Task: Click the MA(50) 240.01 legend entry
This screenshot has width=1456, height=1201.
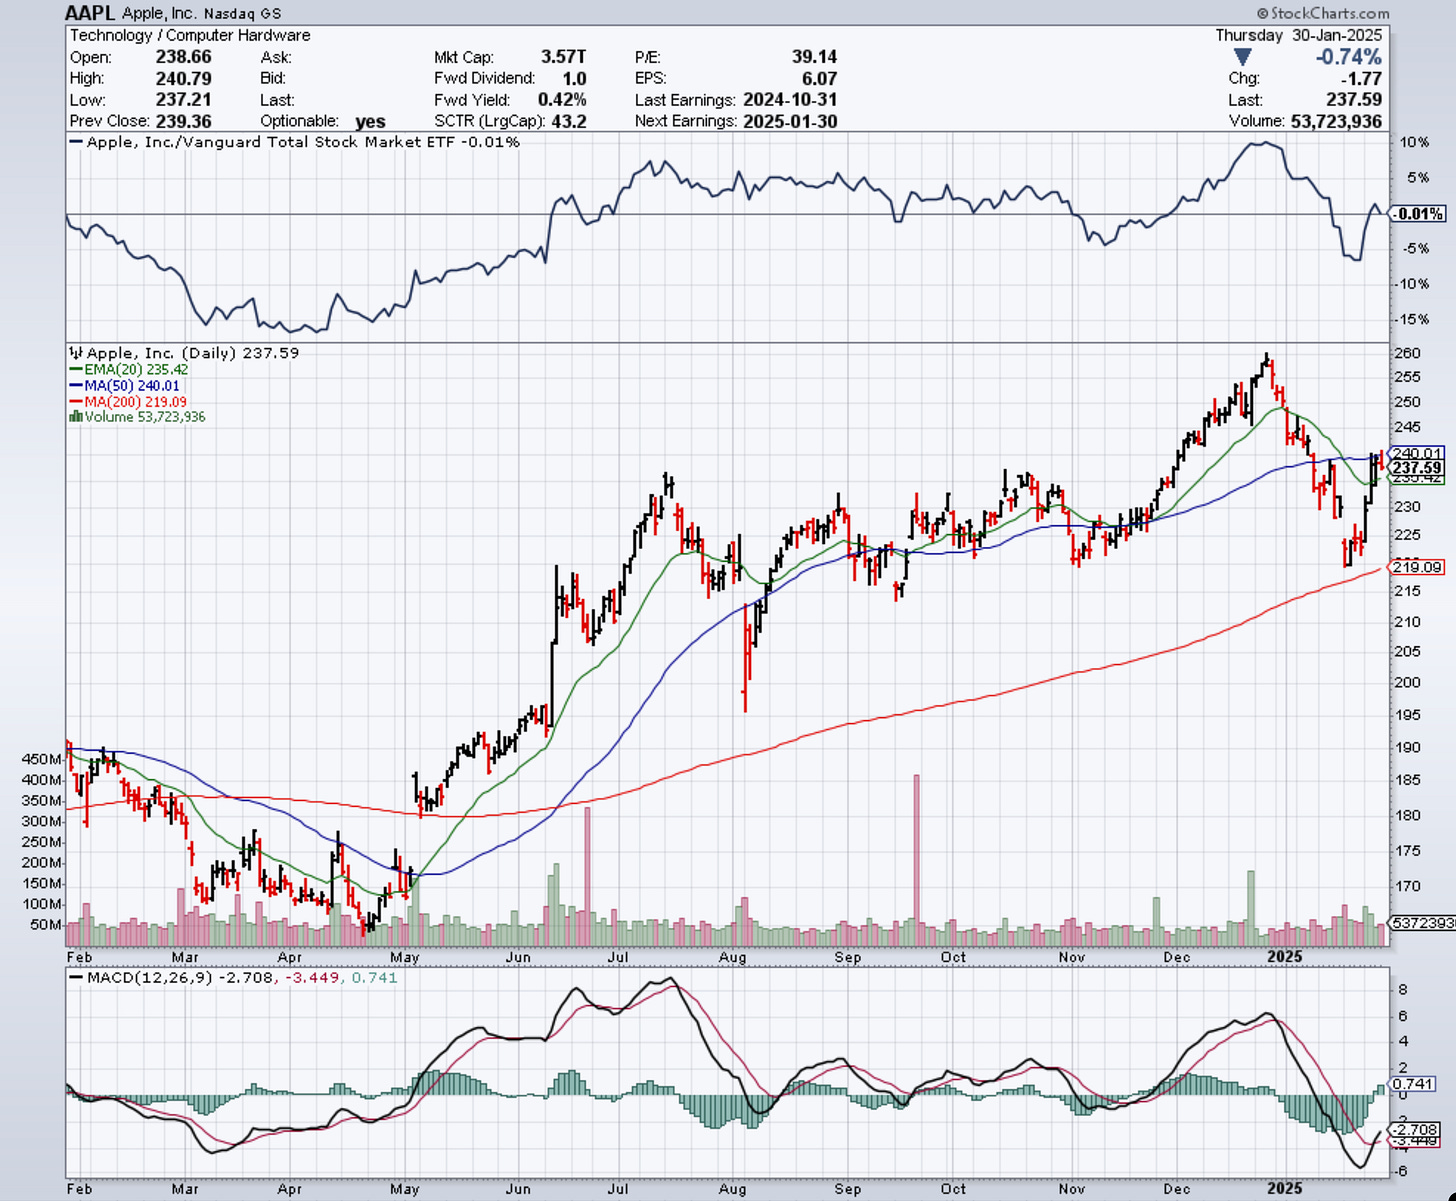Action: coord(125,385)
